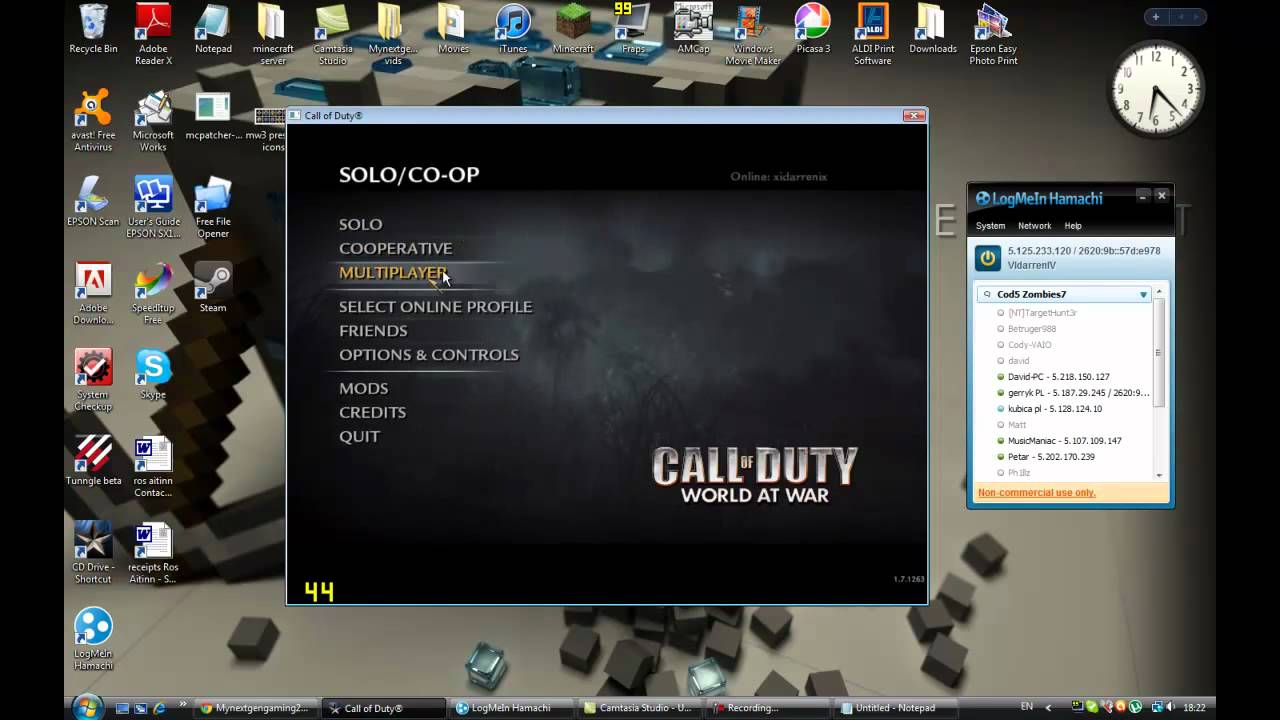Select peer David-PC in Hamachi list
1280x720 pixels.
pyautogui.click(x=1058, y=377)
